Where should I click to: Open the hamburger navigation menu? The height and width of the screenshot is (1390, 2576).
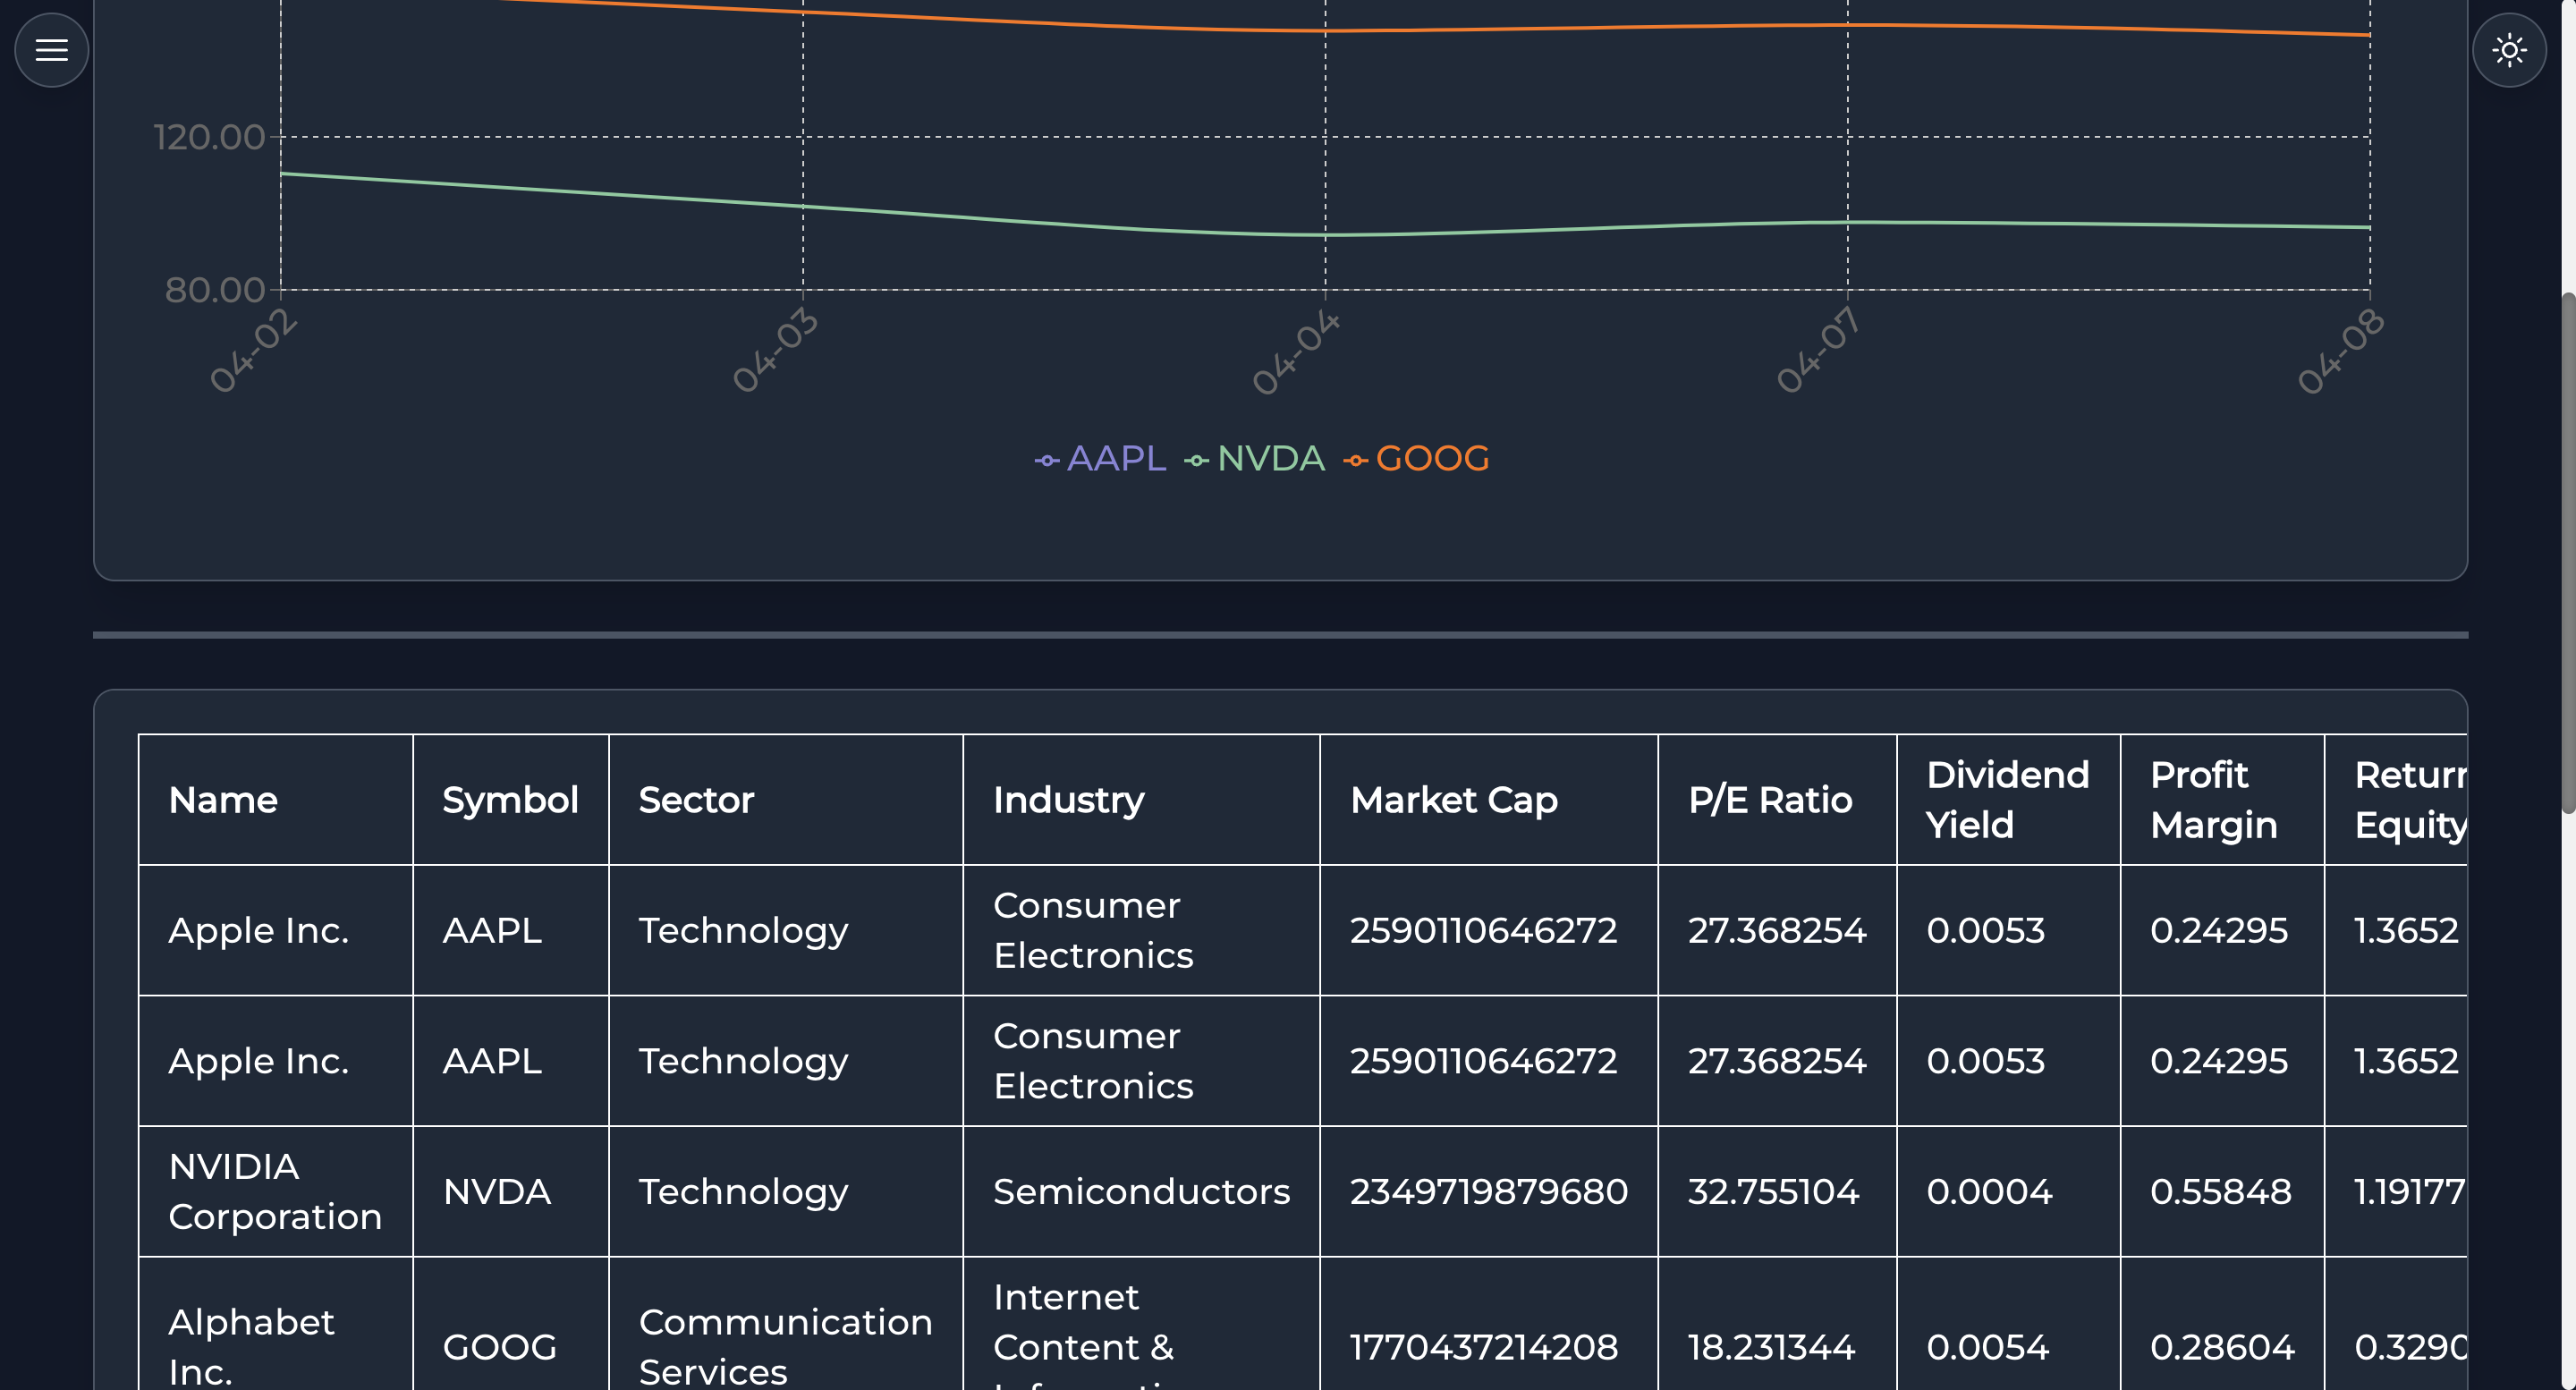pyautogui.click(x=50, y=49)
